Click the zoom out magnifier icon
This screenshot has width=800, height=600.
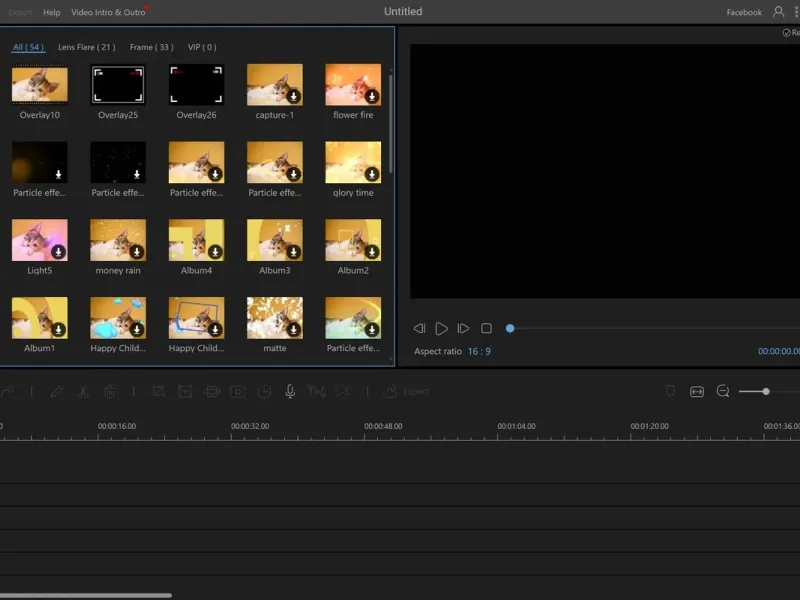click(723, 392)
